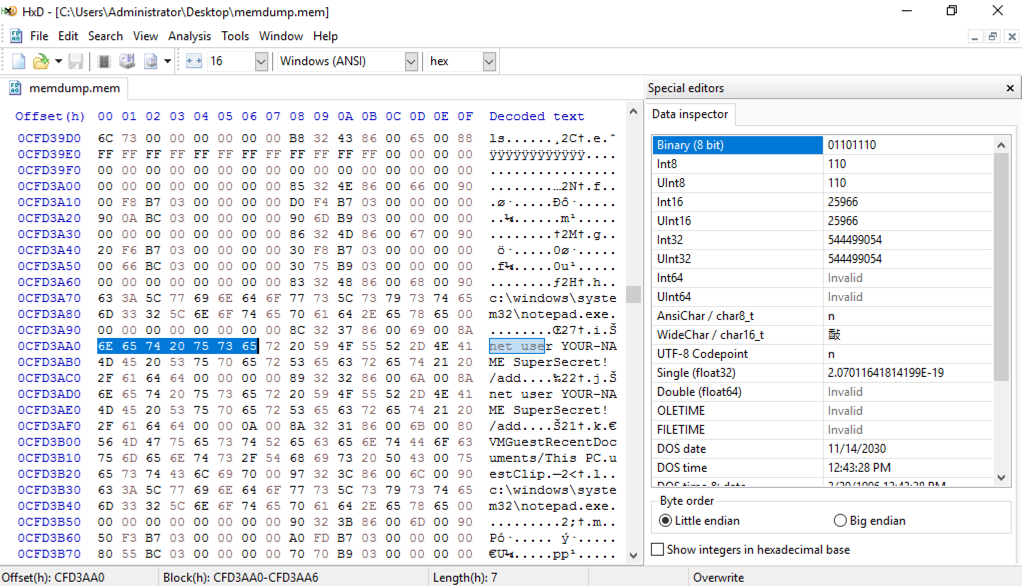Select the UTF-8 Codepoint row

[x=823, y=353]
